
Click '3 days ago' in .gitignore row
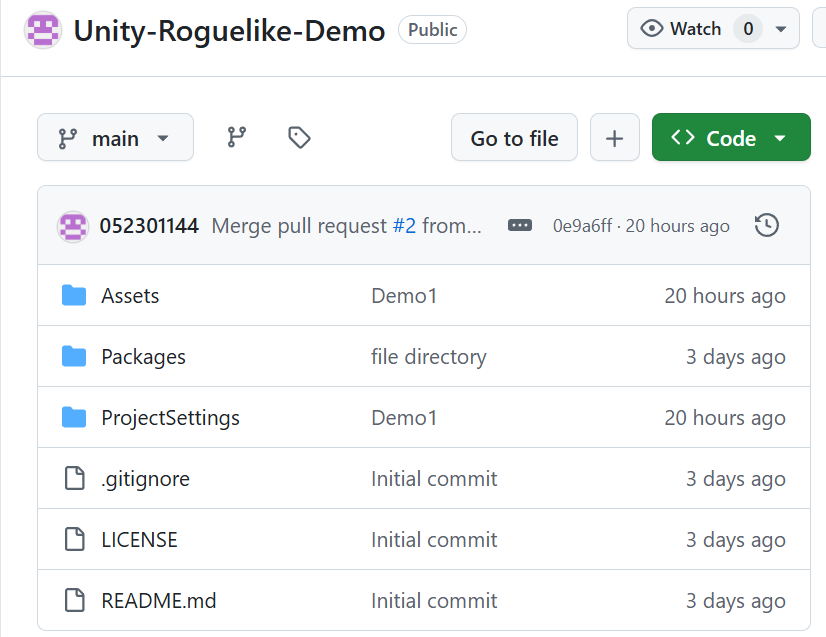736,479
